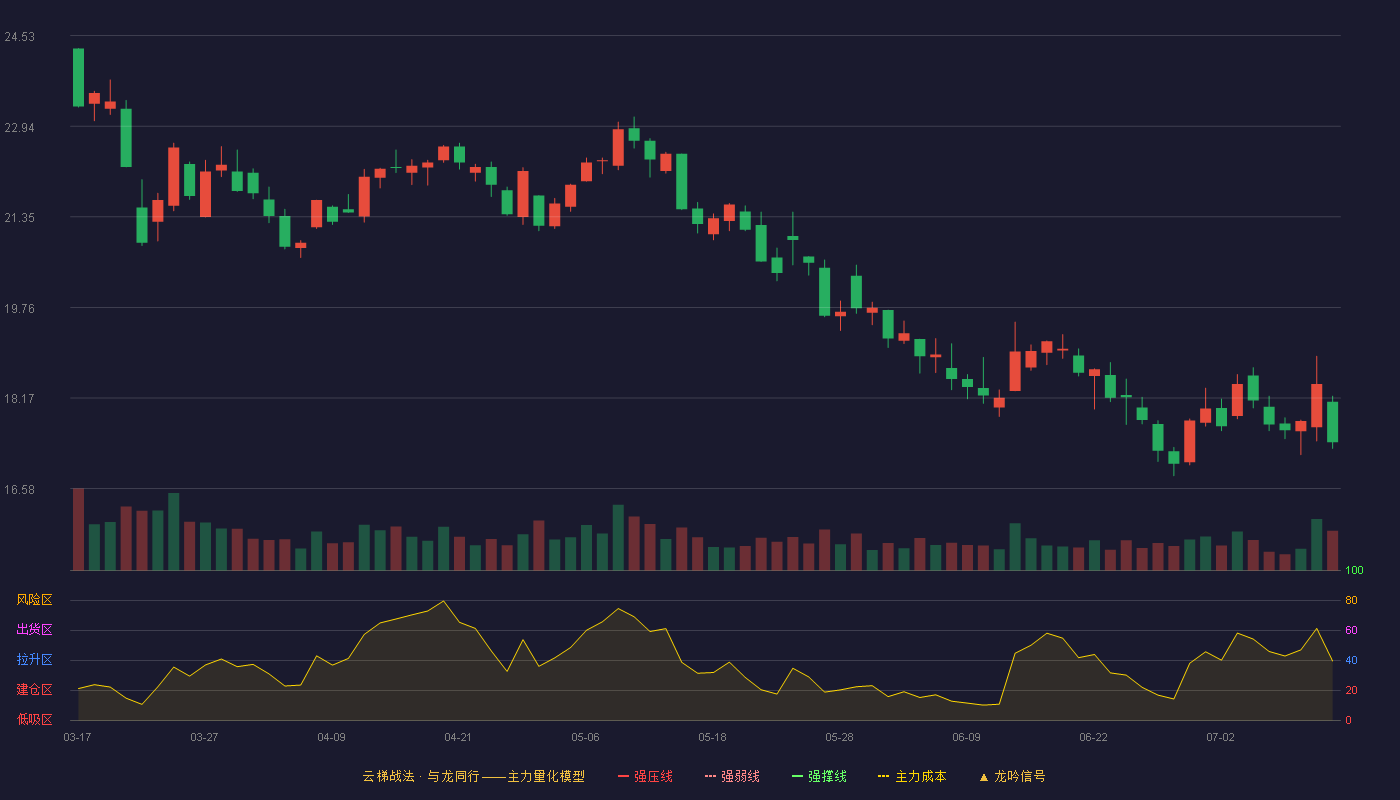The height and width of the screenshot is (800, 1400).
Task: Click the 24.53 price axis label
Action: 19,37
